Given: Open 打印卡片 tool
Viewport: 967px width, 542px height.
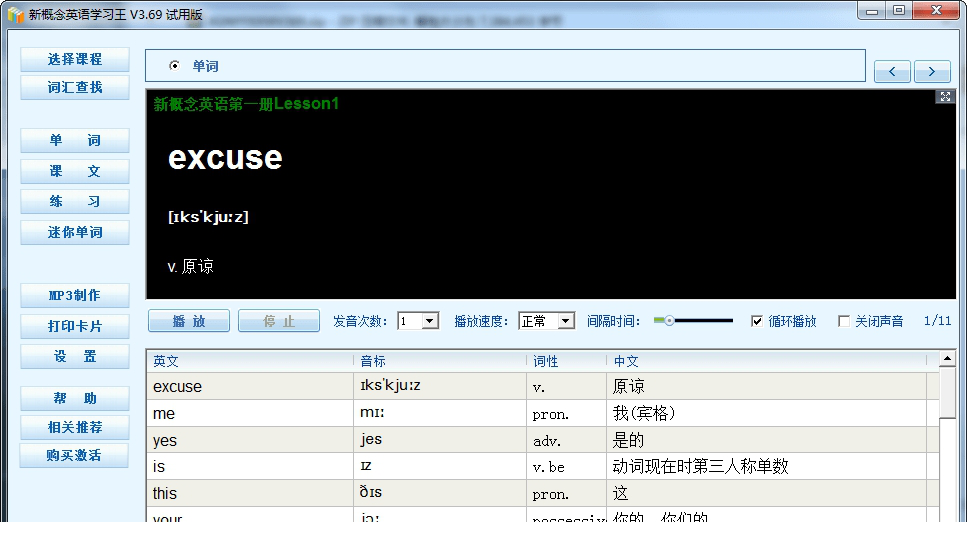Looking at the screenshot, I should click(x=75, y=326).
